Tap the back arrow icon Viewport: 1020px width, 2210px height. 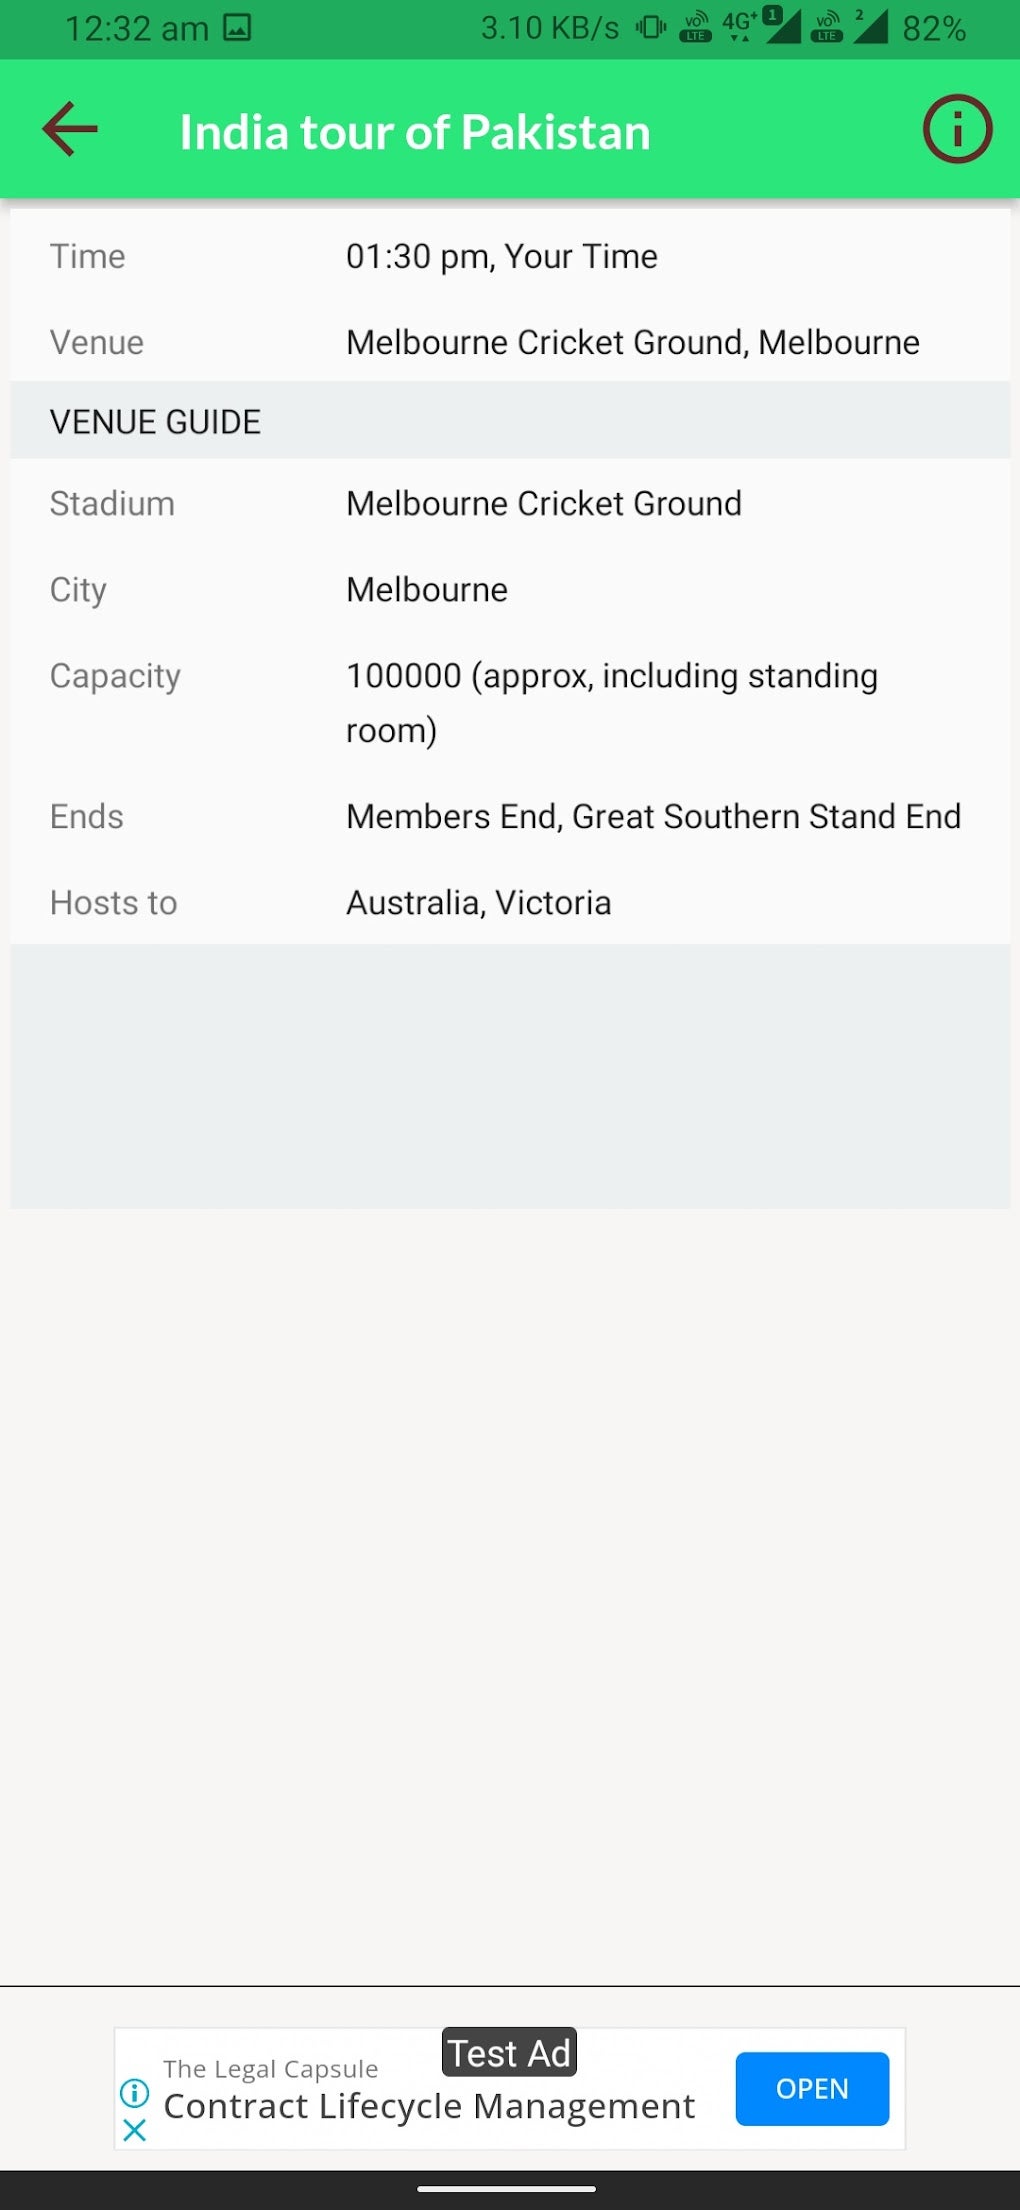coord(70,129)
